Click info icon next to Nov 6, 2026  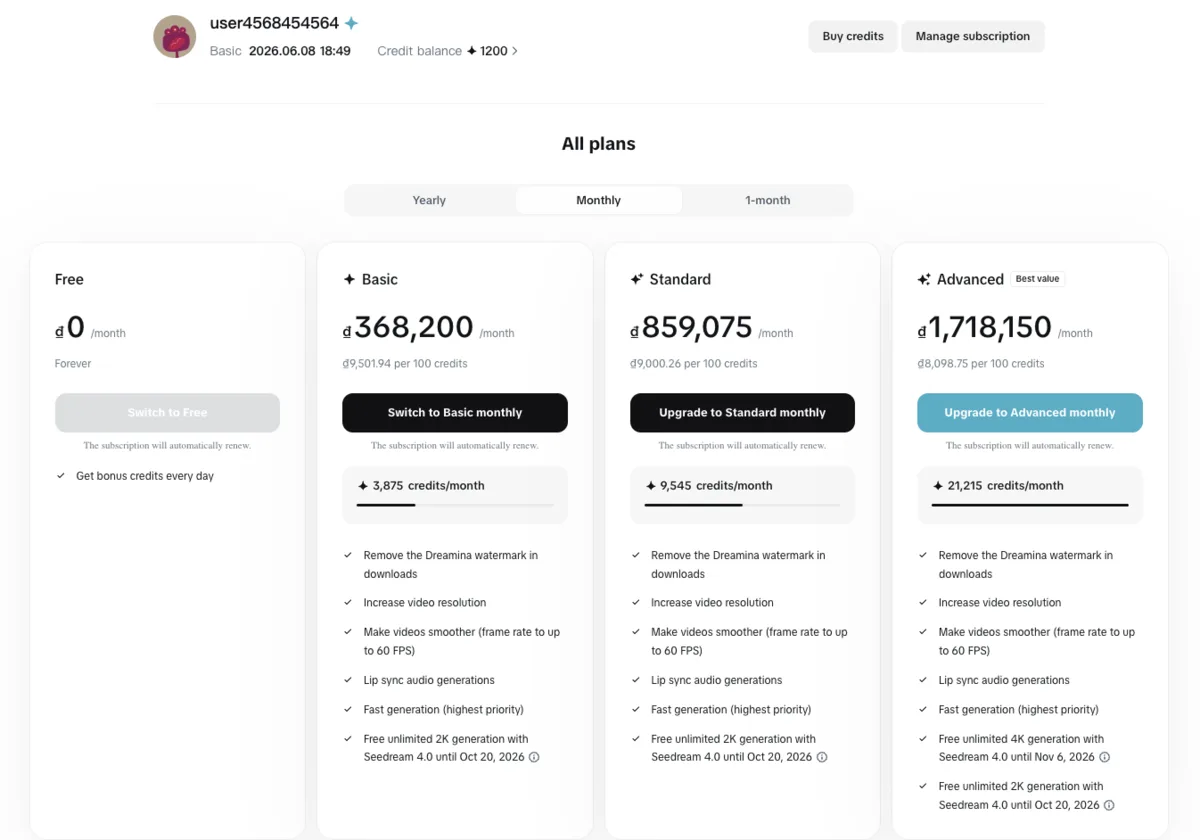pos(1105,757)
